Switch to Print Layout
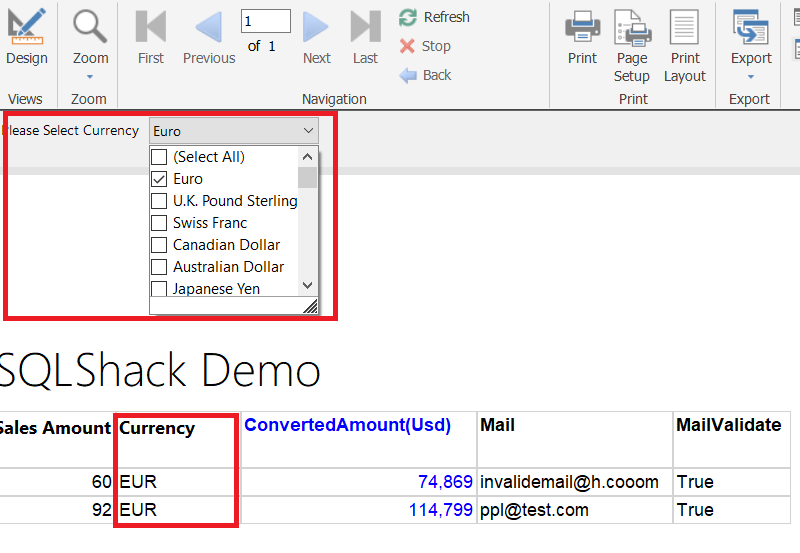The height and width of the screenshot is (553, 800). pos(685,46)
